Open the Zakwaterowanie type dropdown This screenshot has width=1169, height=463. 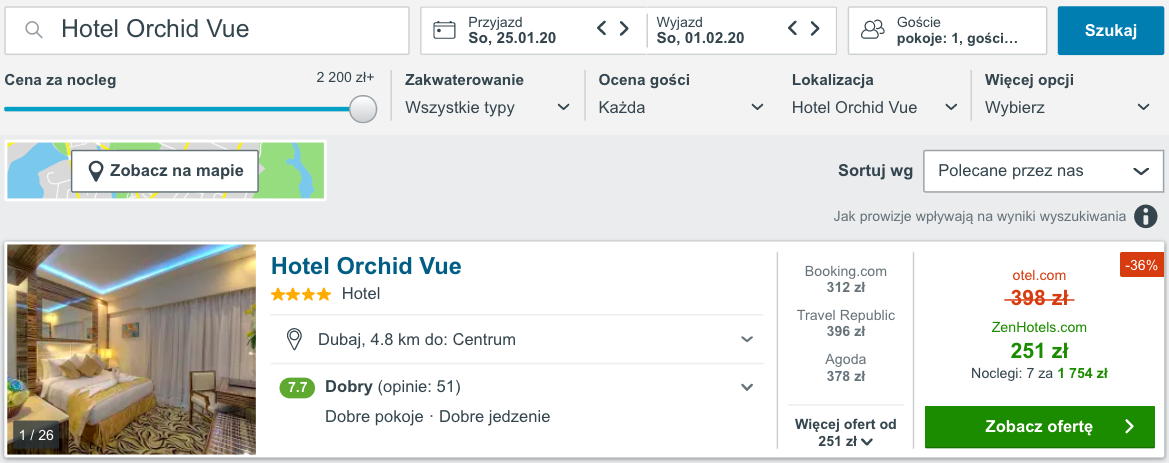coord(487,107)
